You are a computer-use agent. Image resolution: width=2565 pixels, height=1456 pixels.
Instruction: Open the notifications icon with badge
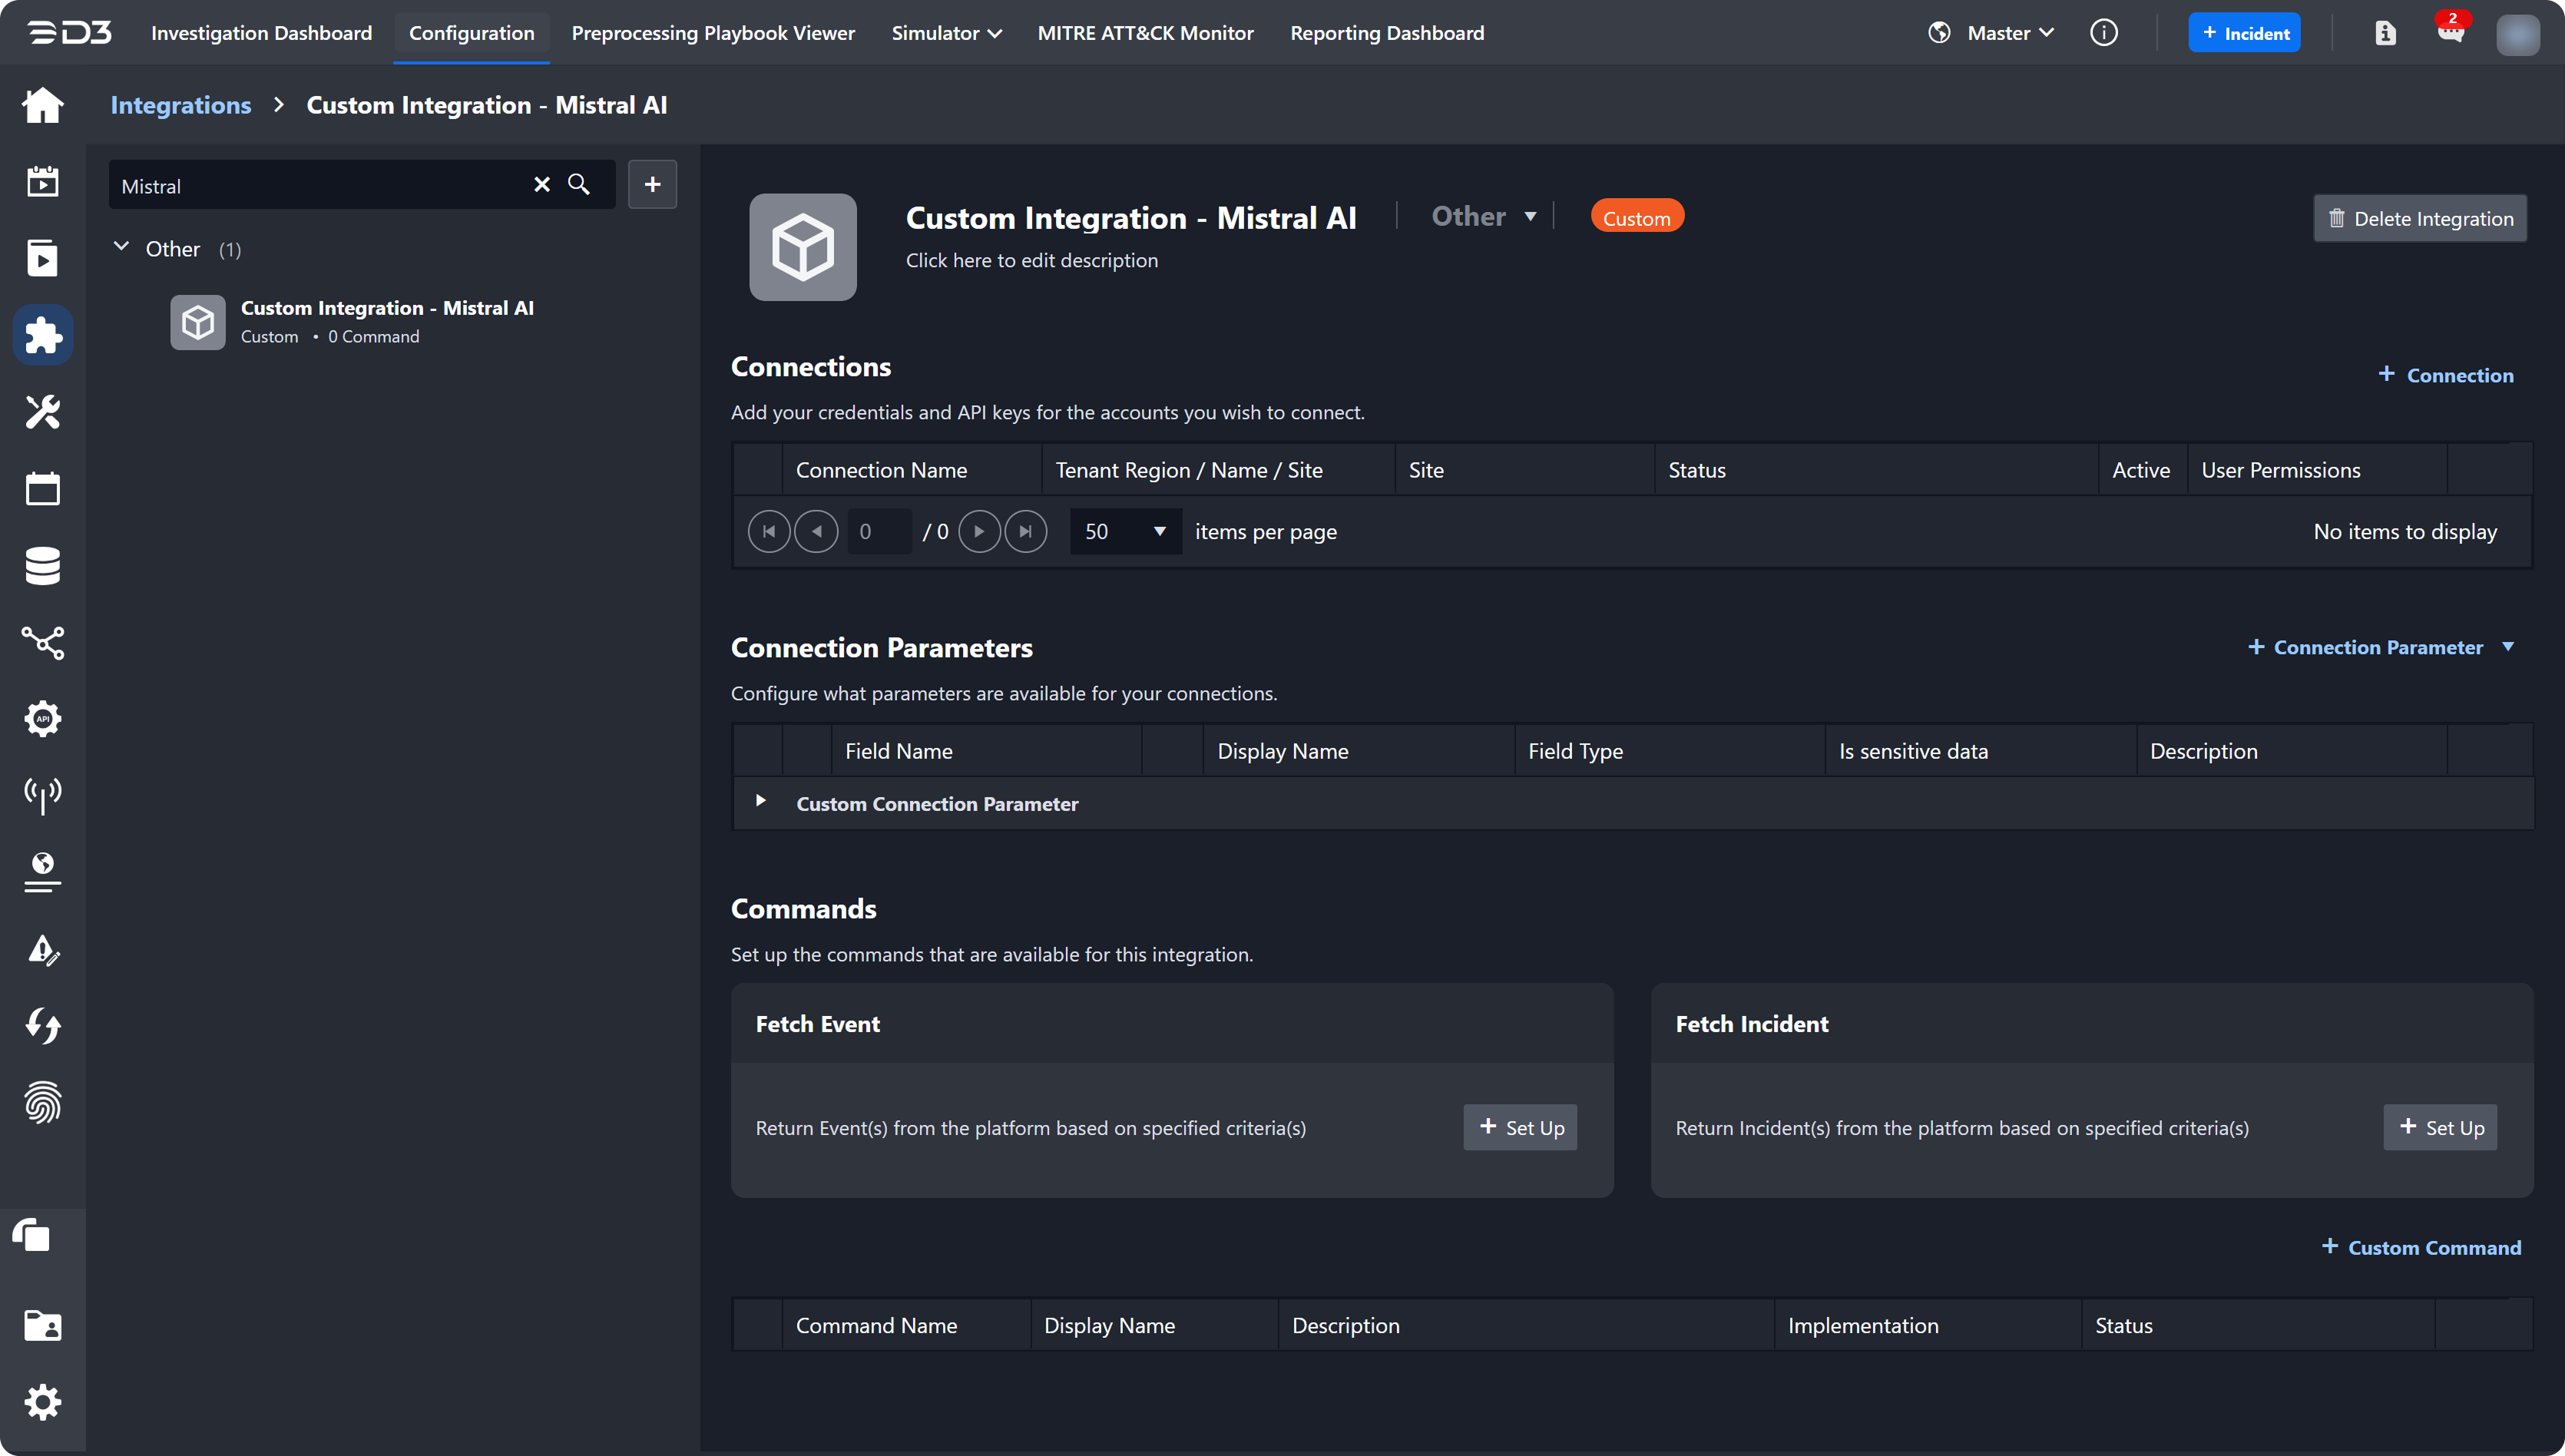click(2451, 32)
